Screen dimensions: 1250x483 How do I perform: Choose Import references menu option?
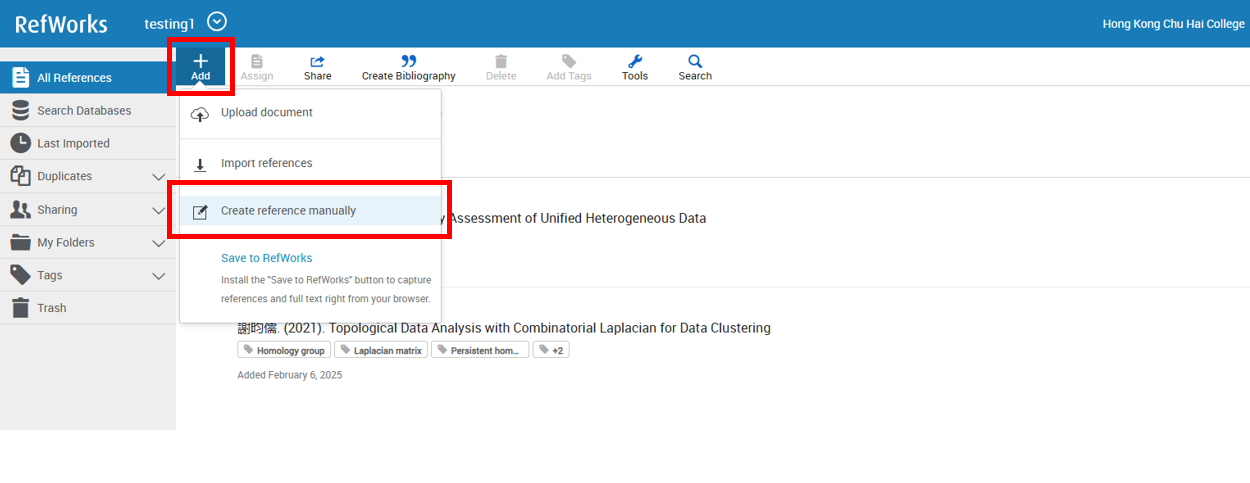266,163
